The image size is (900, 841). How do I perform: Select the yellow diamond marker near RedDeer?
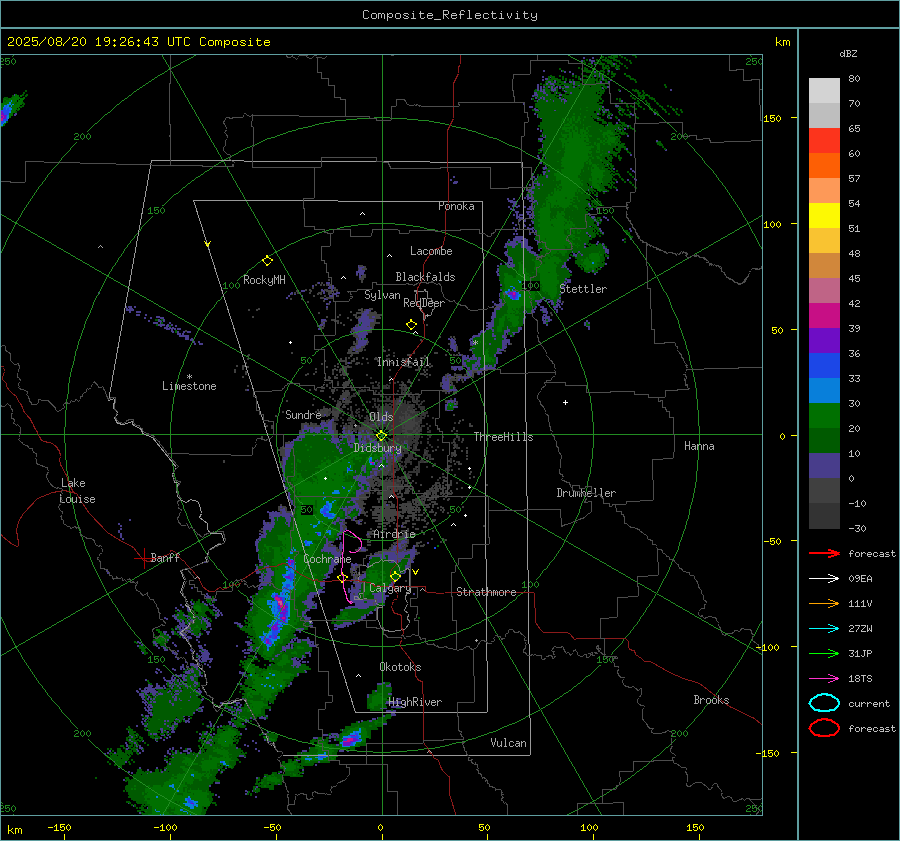pyautogui.click(x=411, y=325)
